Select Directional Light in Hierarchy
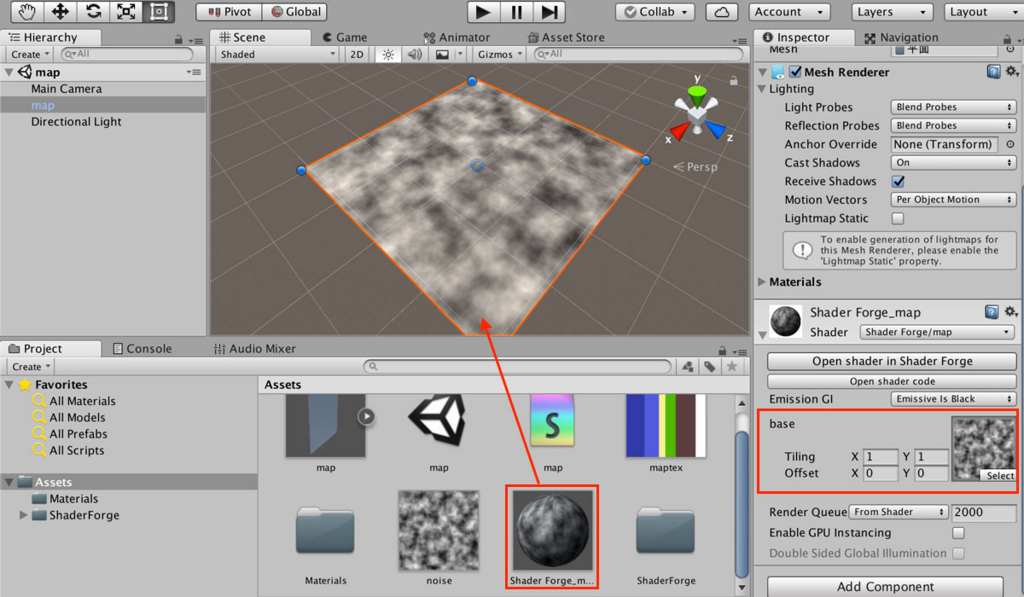The width and height of the screenshot is (1024, 597). 76,121
